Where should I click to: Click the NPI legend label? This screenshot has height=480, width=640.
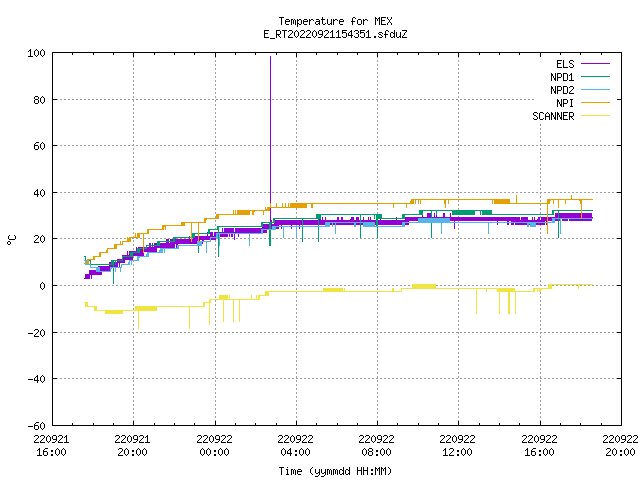(565, 103)
